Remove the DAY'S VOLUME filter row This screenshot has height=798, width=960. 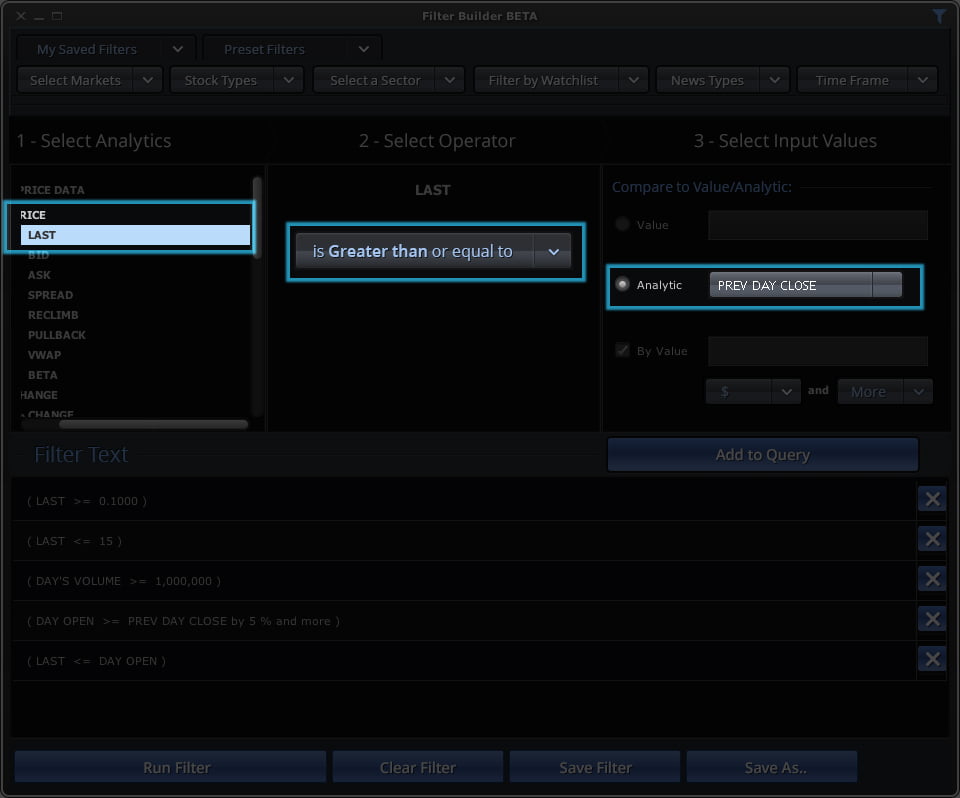[x=931, y=579]
